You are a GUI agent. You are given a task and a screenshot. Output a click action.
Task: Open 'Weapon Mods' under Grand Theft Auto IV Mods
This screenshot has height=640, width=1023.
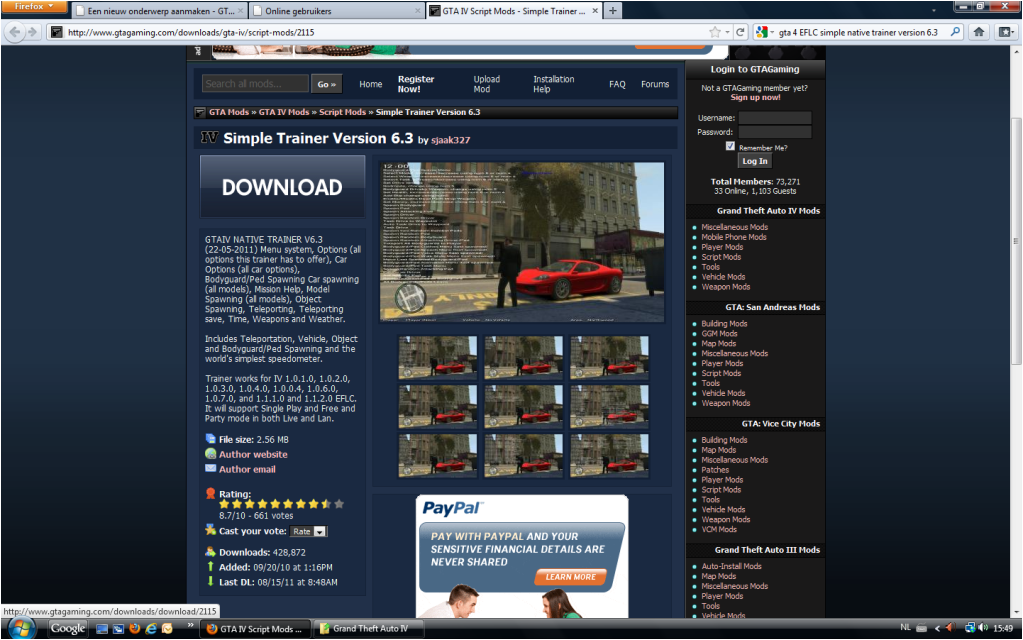(x=725, y=287)
